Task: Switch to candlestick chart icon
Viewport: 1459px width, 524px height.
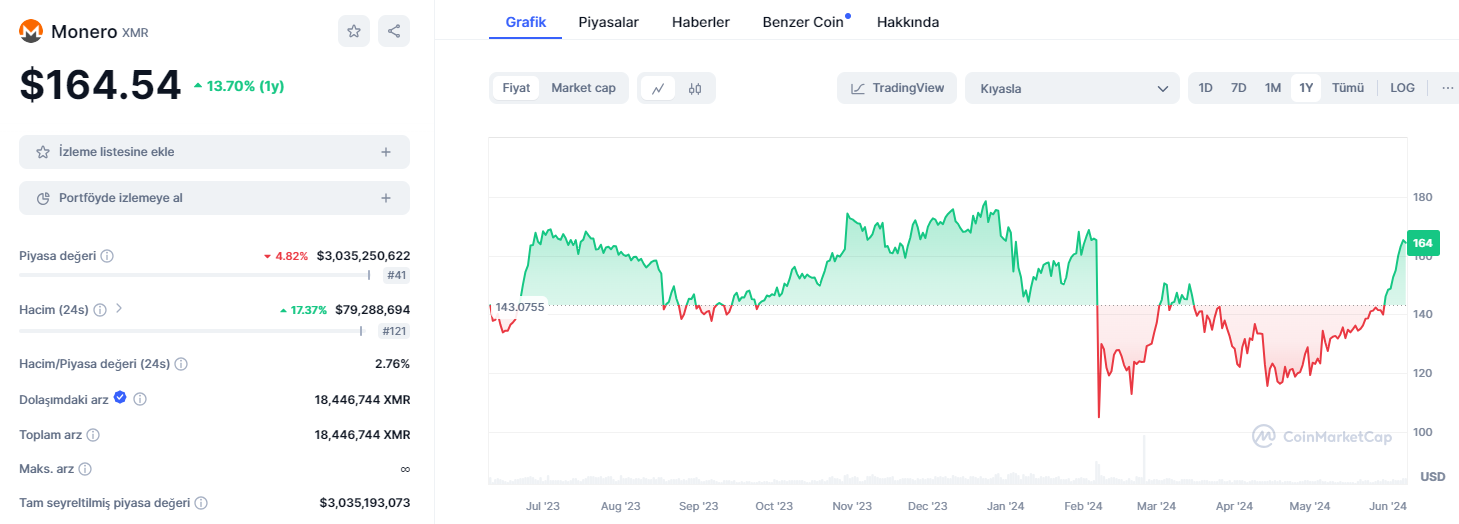Action: (695, 88)
